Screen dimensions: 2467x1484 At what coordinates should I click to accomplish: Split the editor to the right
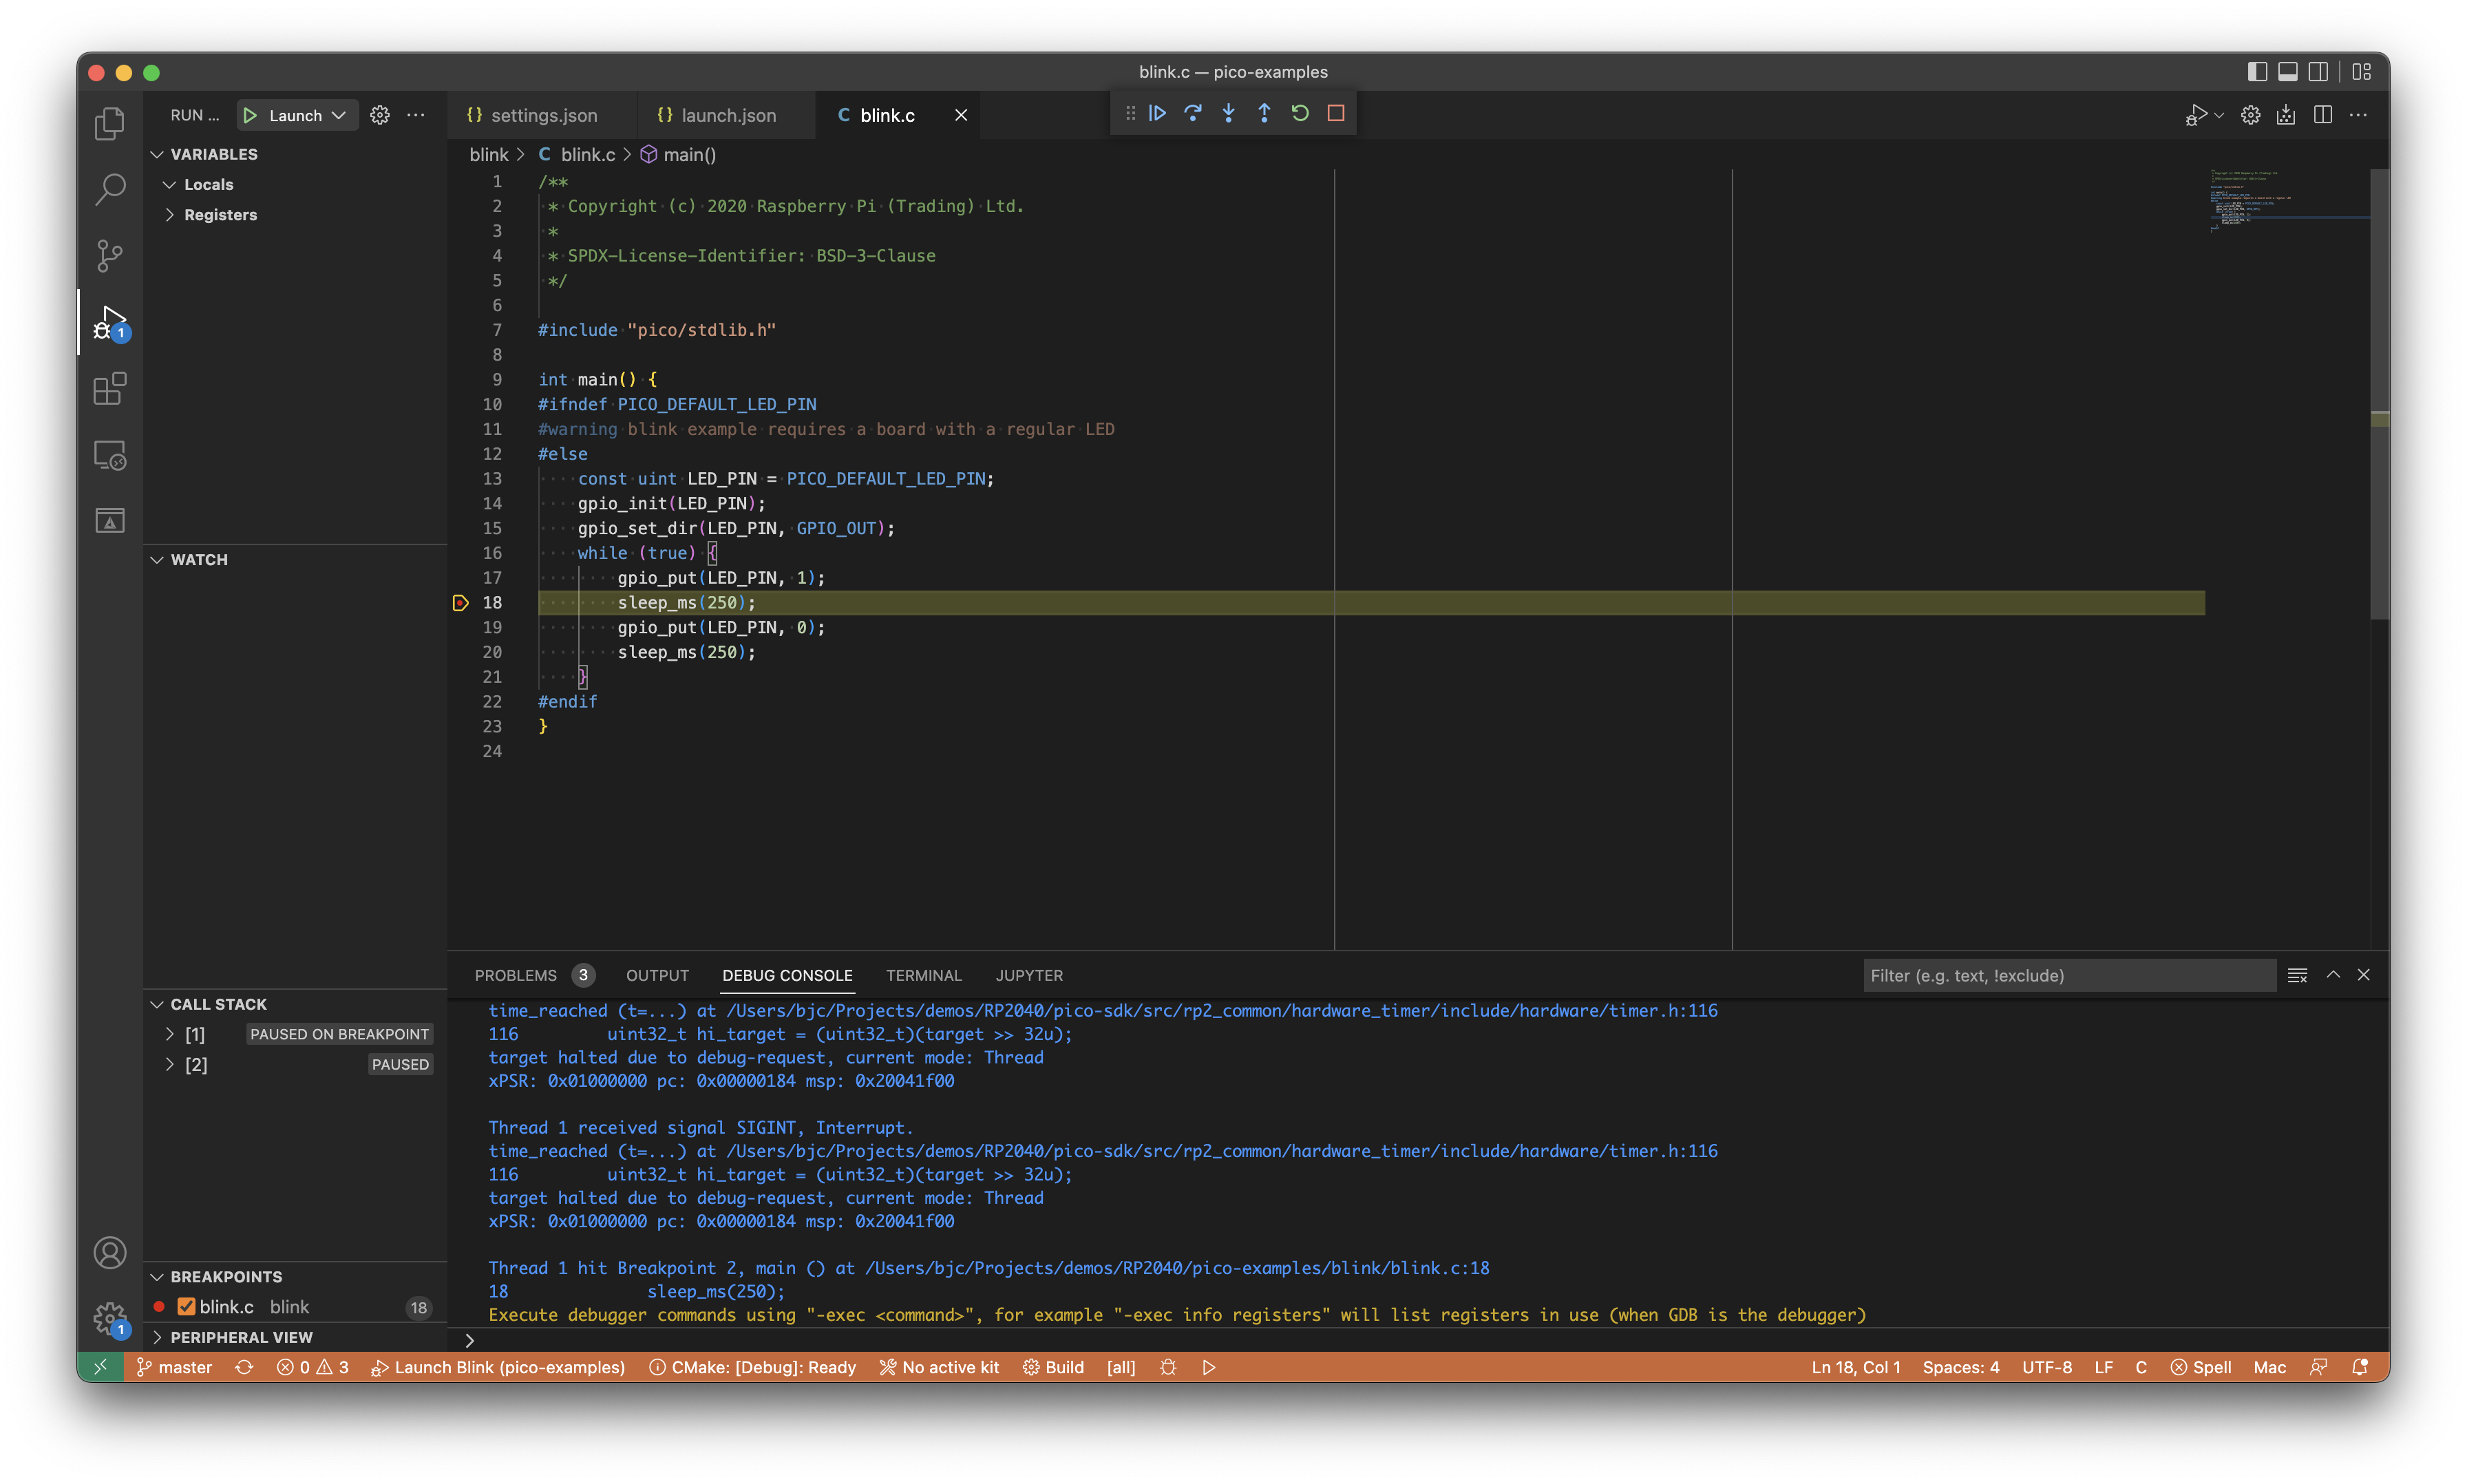click(2322, 116)
